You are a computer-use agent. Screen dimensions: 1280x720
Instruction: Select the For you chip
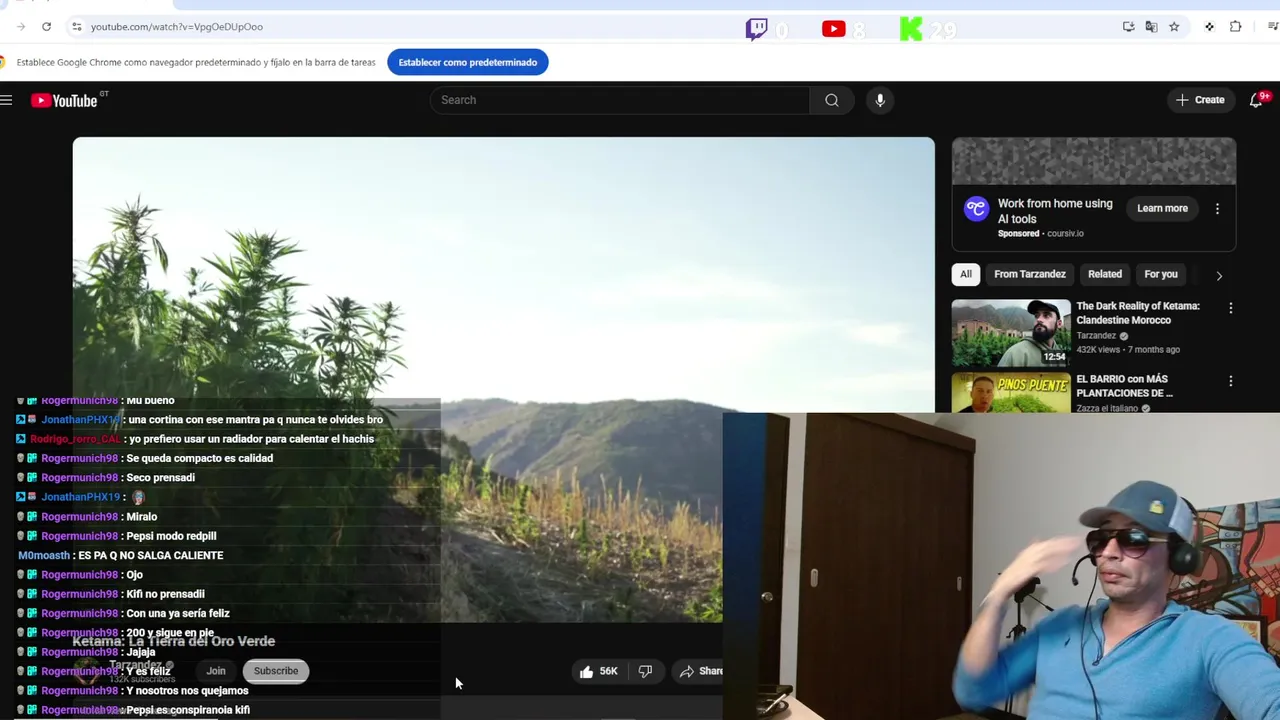click(1161, 274)
